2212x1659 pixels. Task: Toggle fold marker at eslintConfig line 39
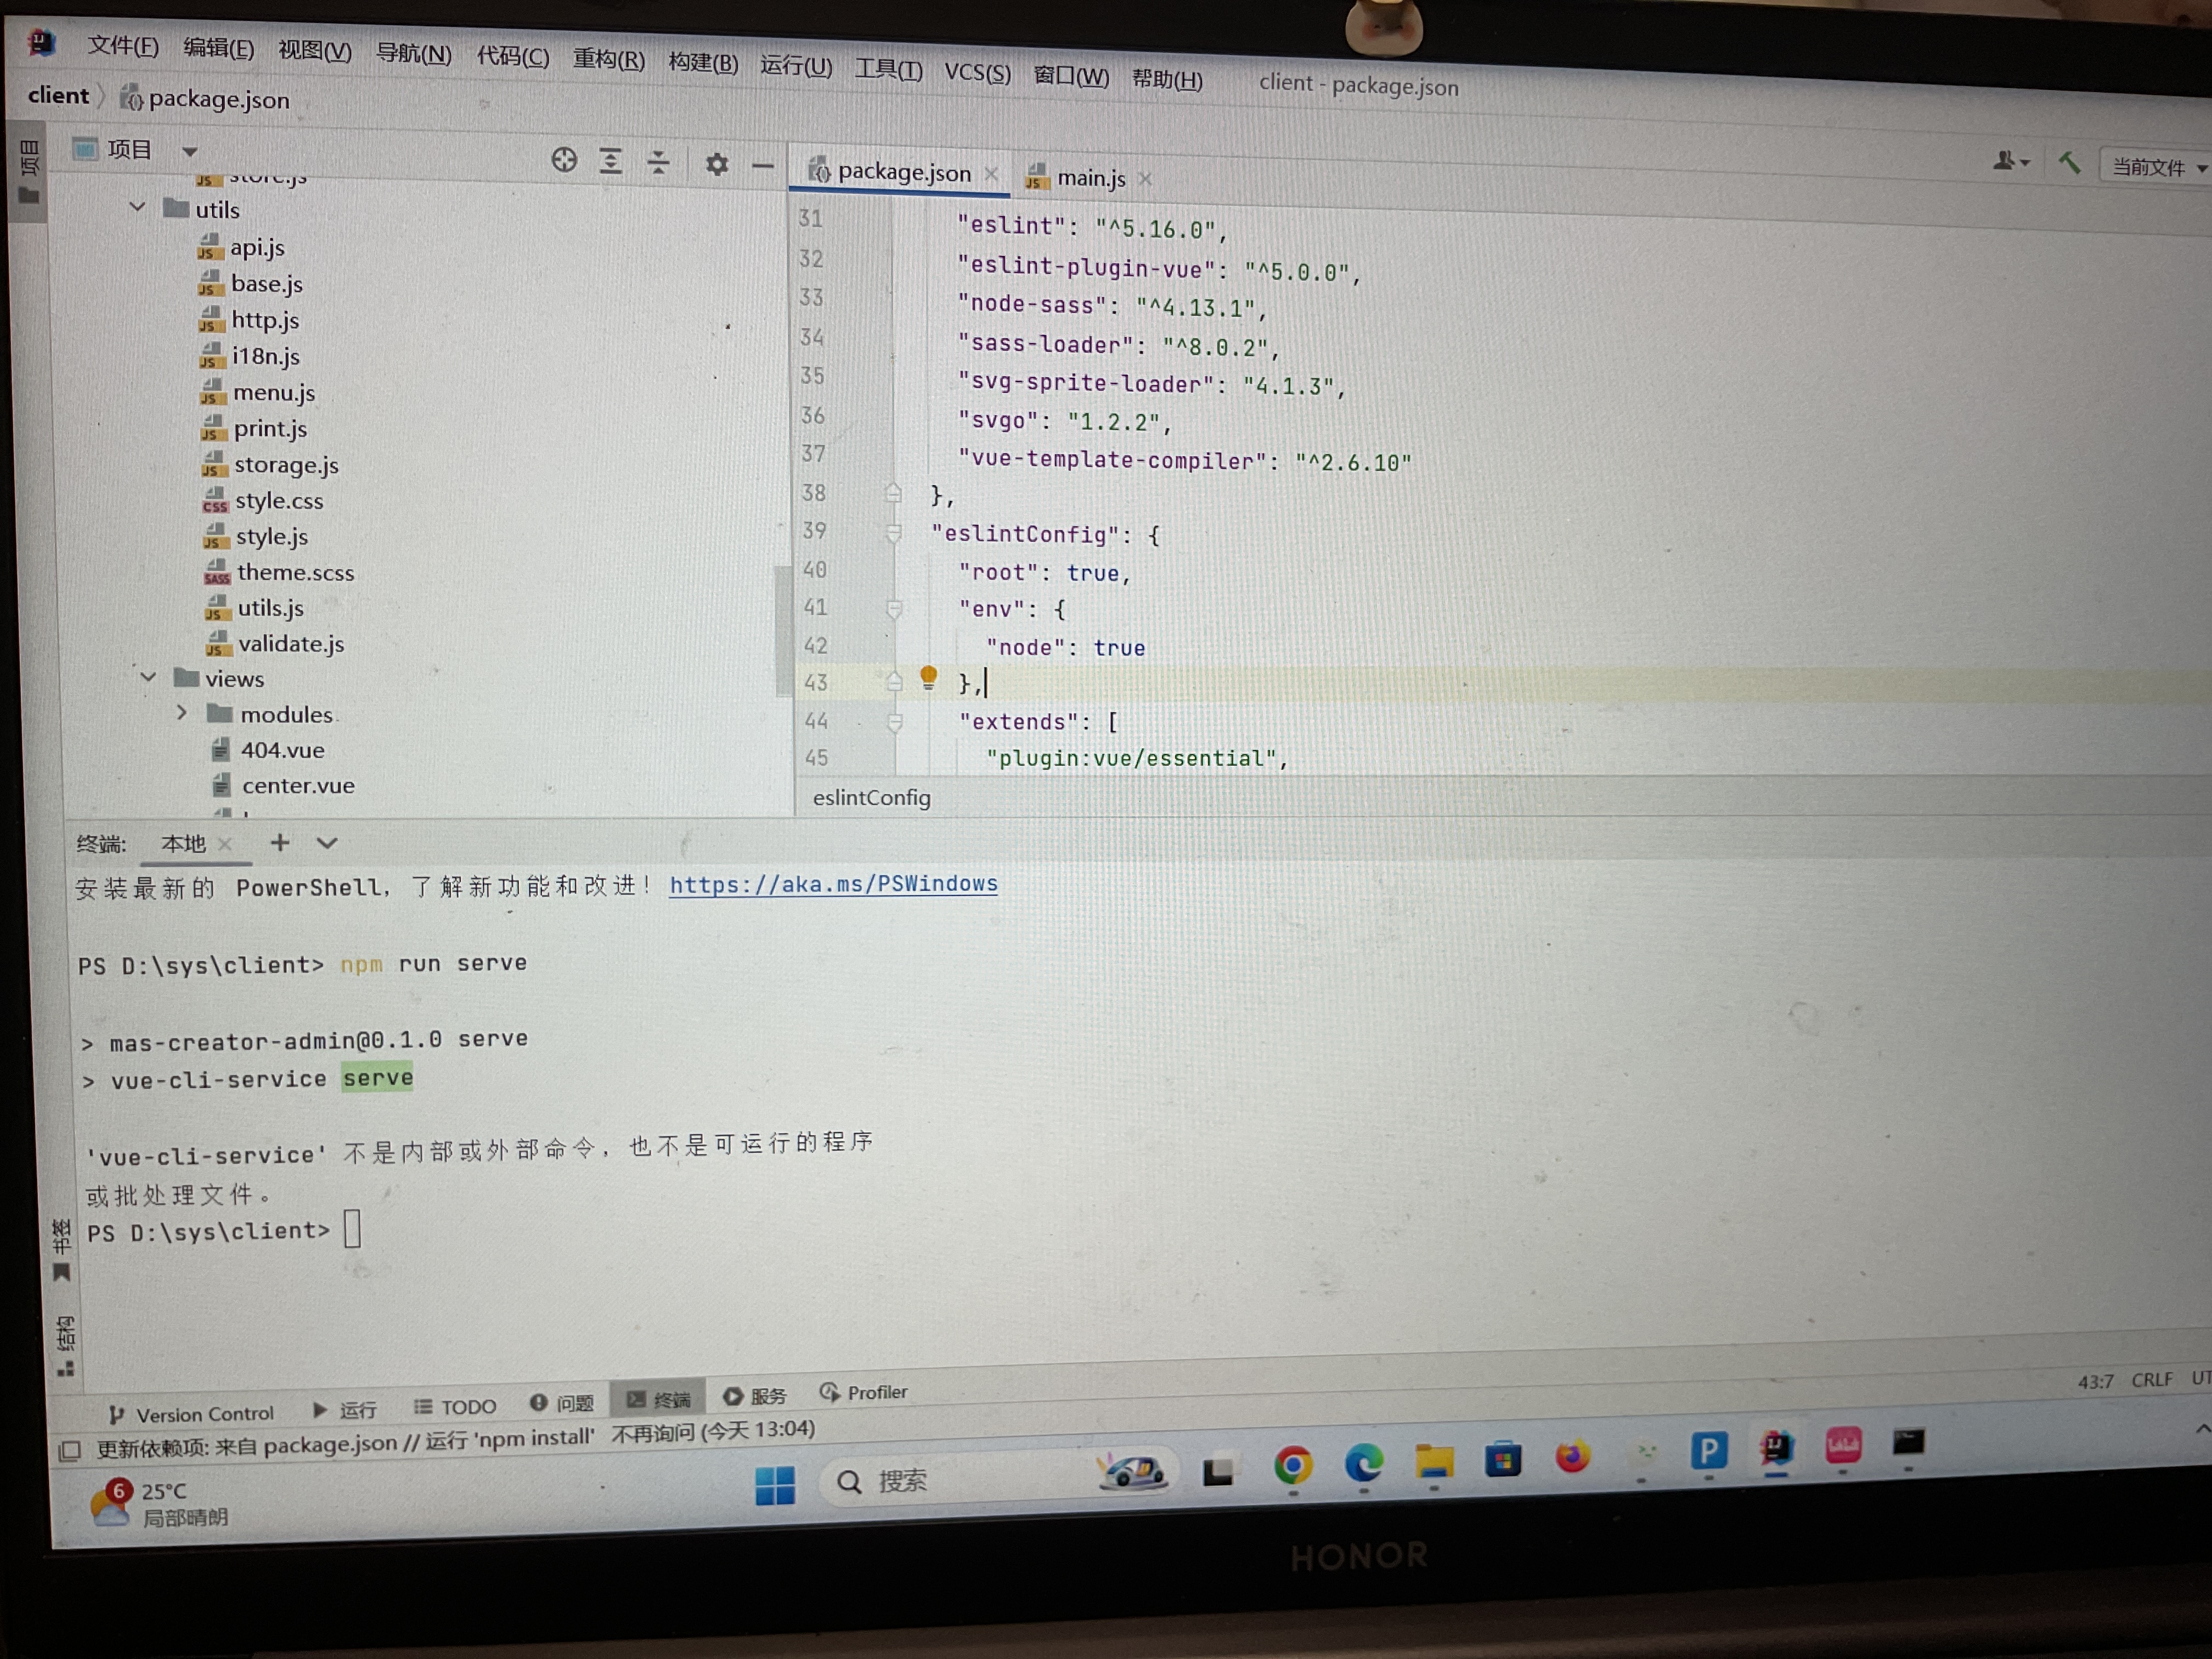[894, 533]
